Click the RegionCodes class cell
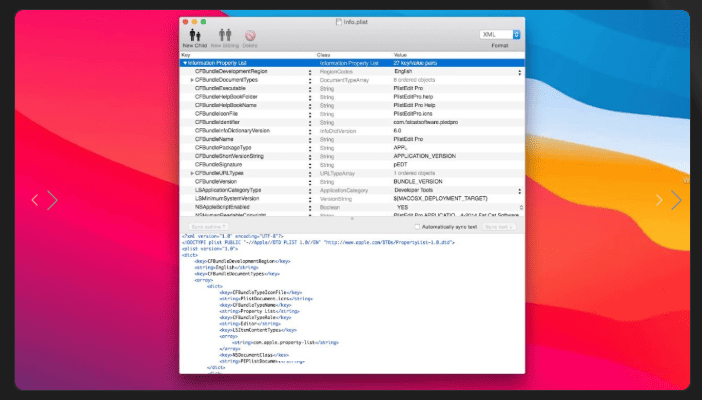This screenshot has height=400, width=702. click(336, 72)
